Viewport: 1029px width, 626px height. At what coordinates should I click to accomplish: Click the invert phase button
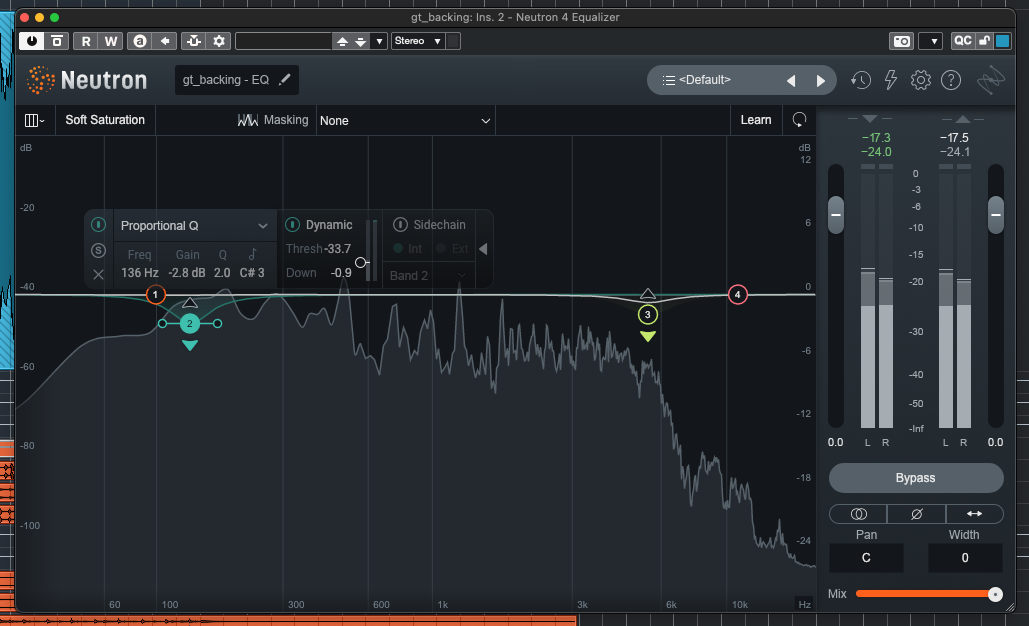point(916,514)
